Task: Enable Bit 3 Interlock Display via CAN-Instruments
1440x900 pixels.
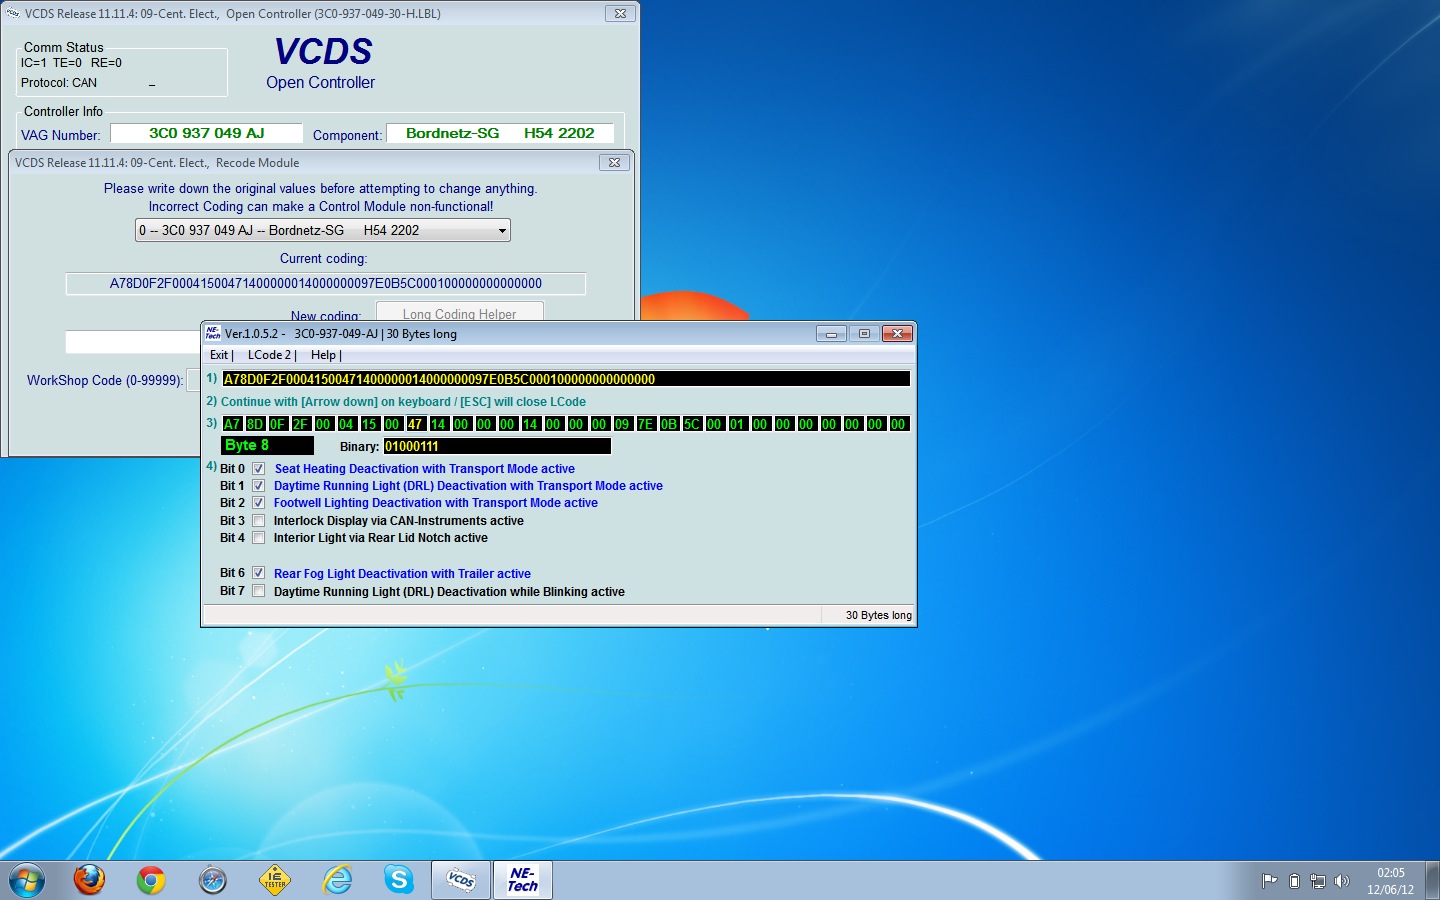Action: [259, 521]
